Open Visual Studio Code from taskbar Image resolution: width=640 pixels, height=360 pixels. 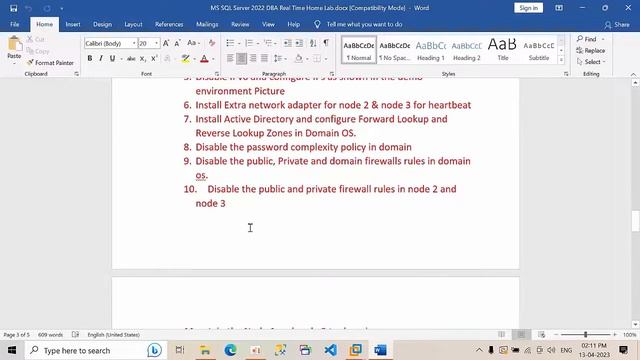pos(330,350)
